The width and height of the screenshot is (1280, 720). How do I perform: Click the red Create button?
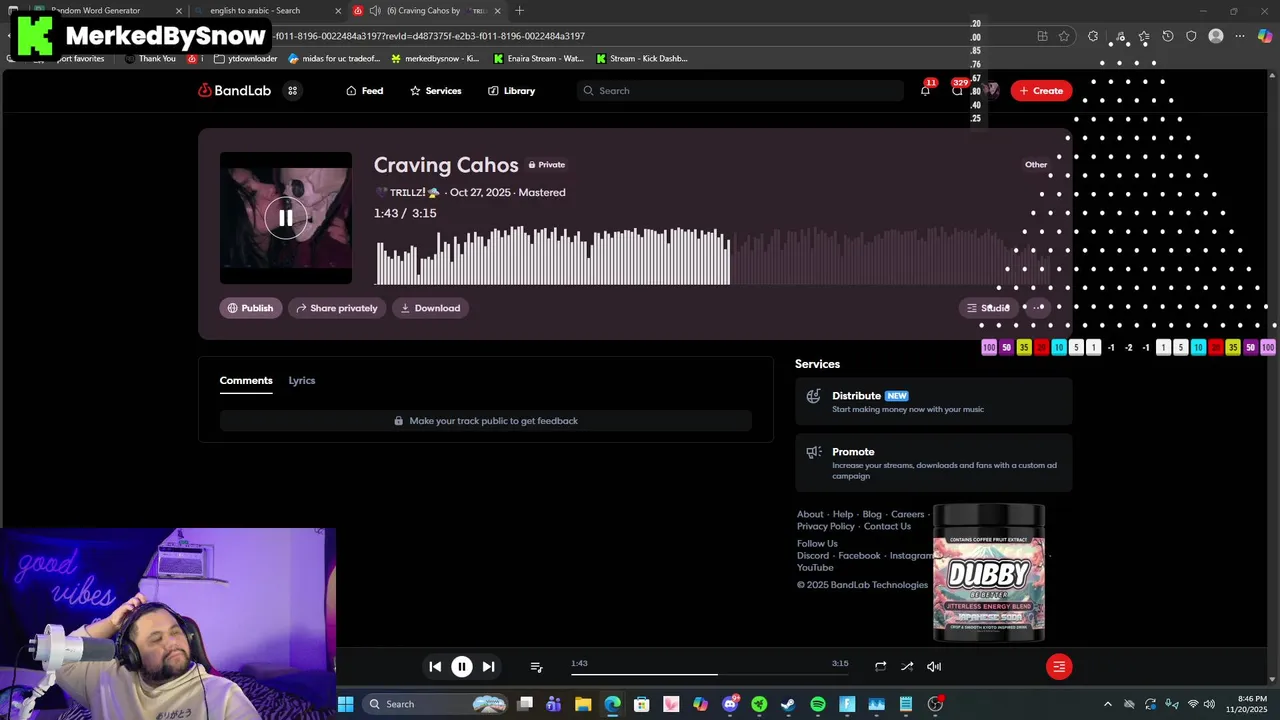pos(1041,90)
